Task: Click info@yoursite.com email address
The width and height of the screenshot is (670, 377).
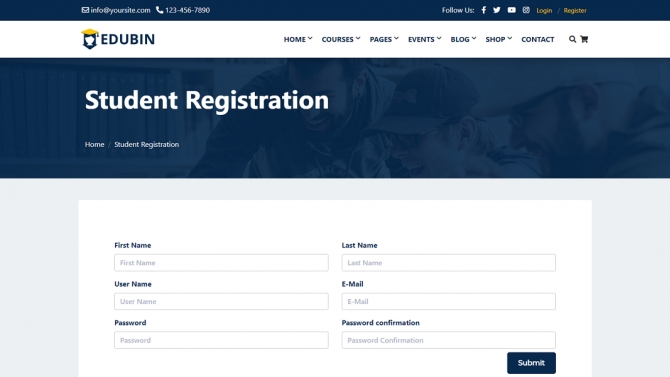Action: click(x=120, y=10)
